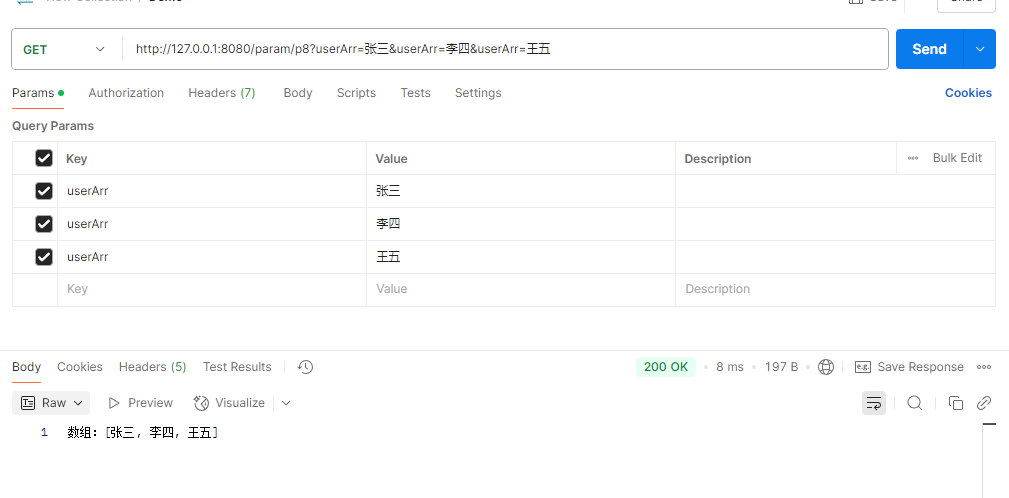Viewport: 1009px width, 498px height.
Task: Click the network globe icon
Action: pyautogui.click(x=826, y=367)
